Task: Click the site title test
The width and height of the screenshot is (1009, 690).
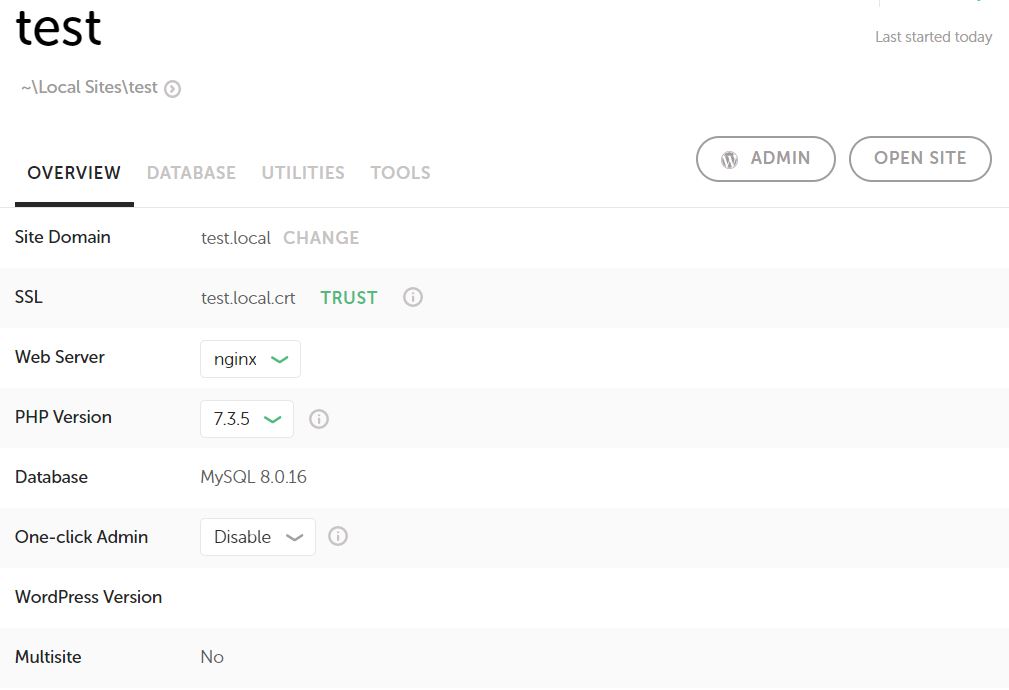Action: point(59,28)
